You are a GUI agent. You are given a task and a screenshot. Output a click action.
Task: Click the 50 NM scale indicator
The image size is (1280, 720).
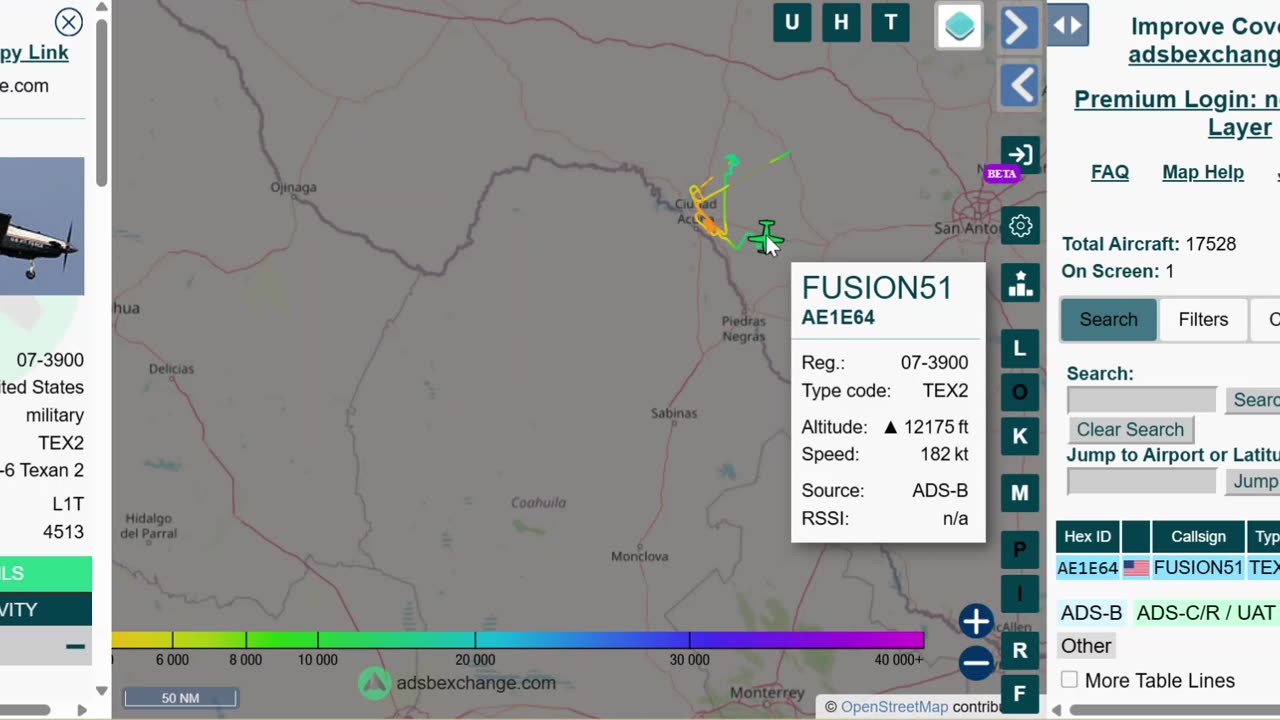click(x=180, y=698)
